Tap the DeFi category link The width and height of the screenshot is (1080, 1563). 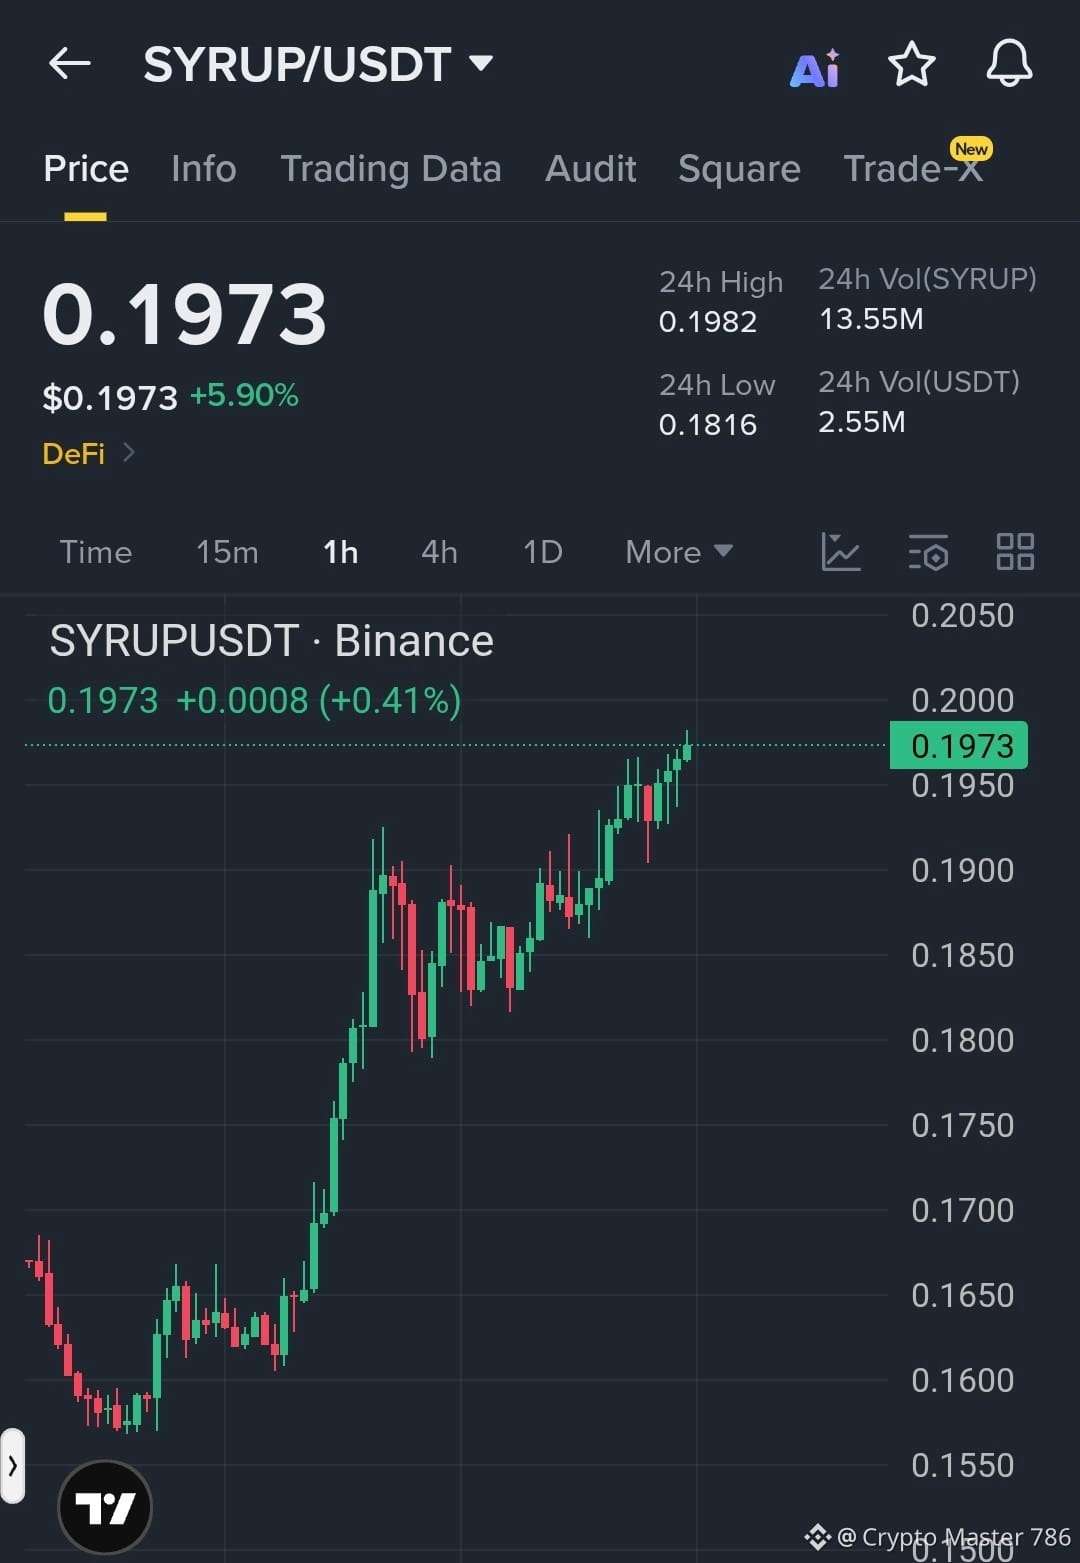pyautogui.click(x=74, y=454)
